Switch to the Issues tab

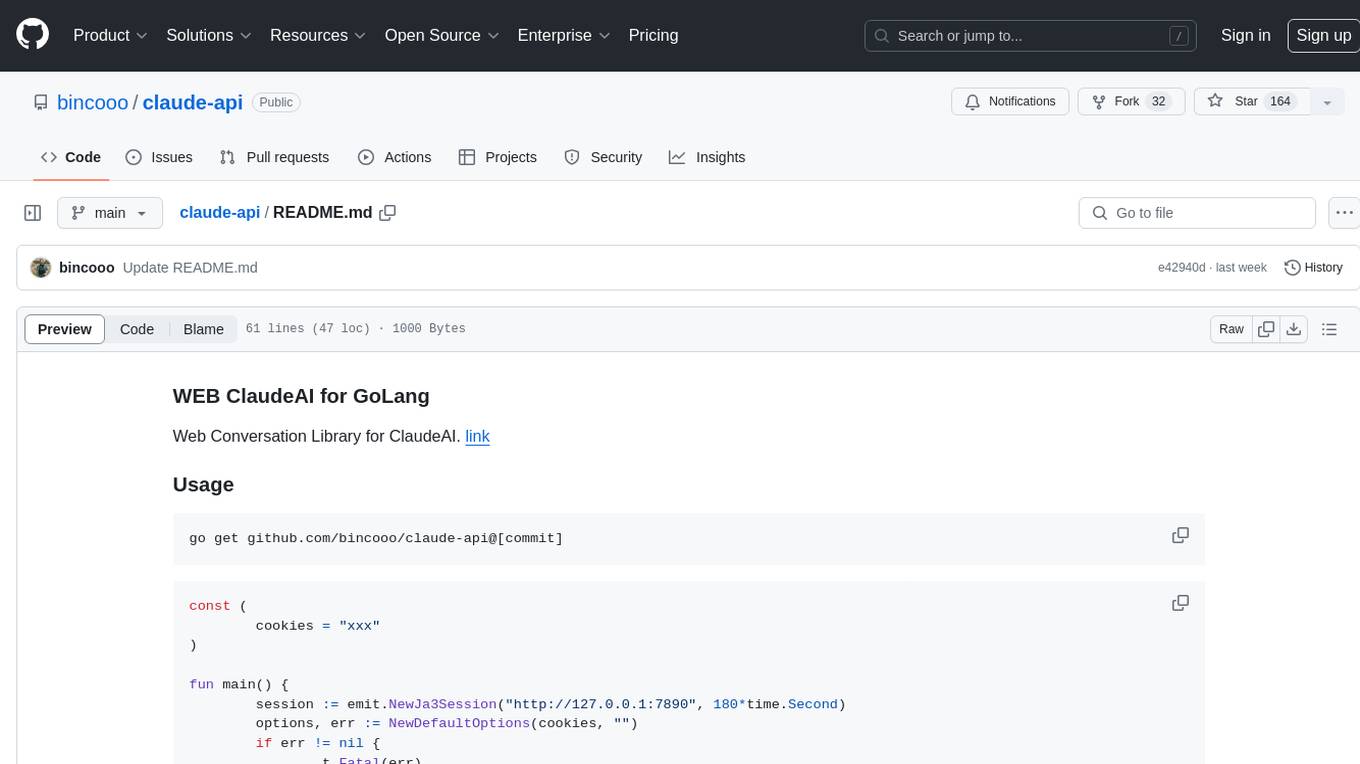(159, 157)
